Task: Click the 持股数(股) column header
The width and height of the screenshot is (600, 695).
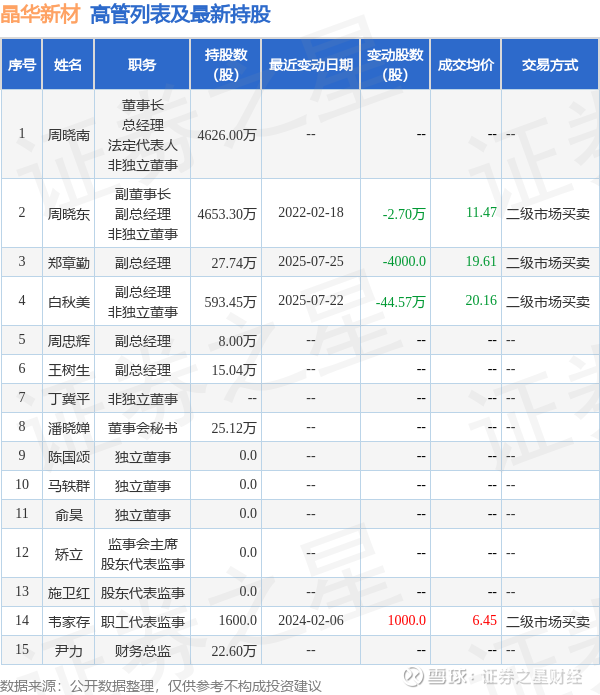Action: [226, 65]
